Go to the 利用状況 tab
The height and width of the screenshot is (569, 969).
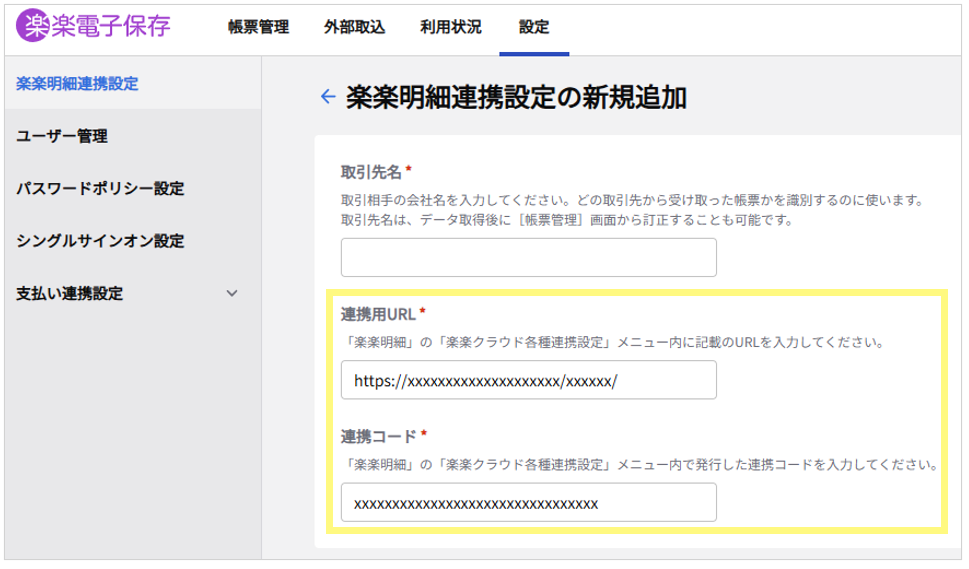[450, 28]
